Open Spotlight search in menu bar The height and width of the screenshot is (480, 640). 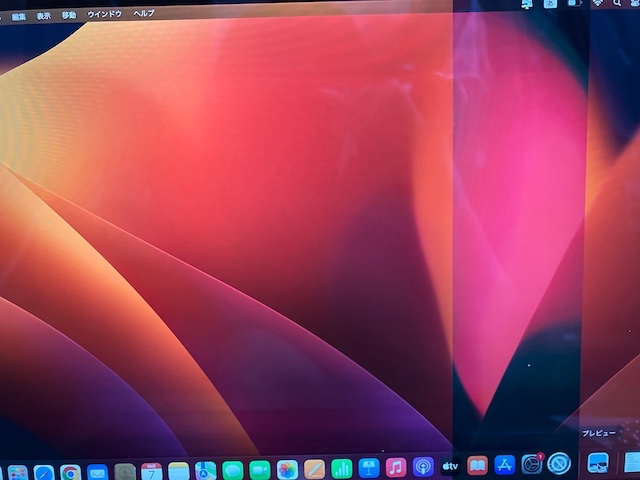[617, 3]
